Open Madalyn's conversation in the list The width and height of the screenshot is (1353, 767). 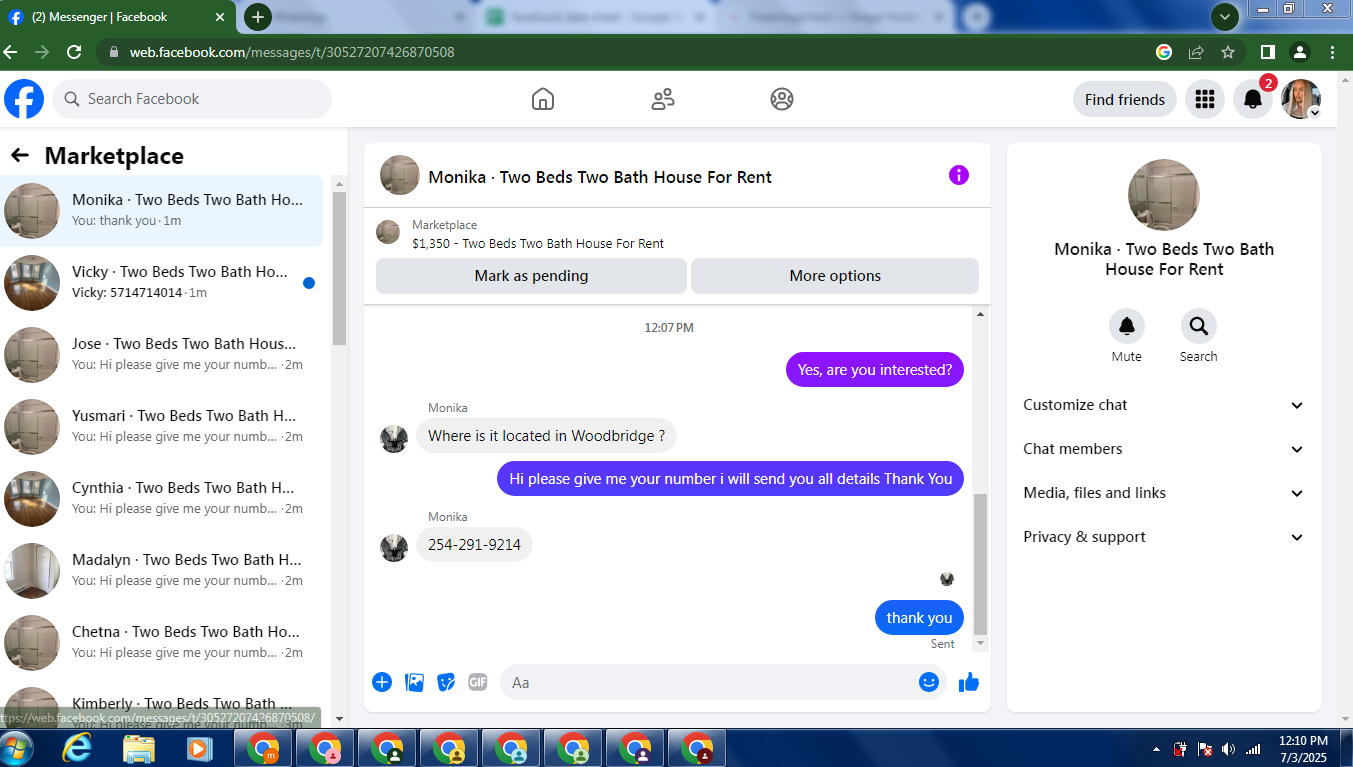click(162, 570)
